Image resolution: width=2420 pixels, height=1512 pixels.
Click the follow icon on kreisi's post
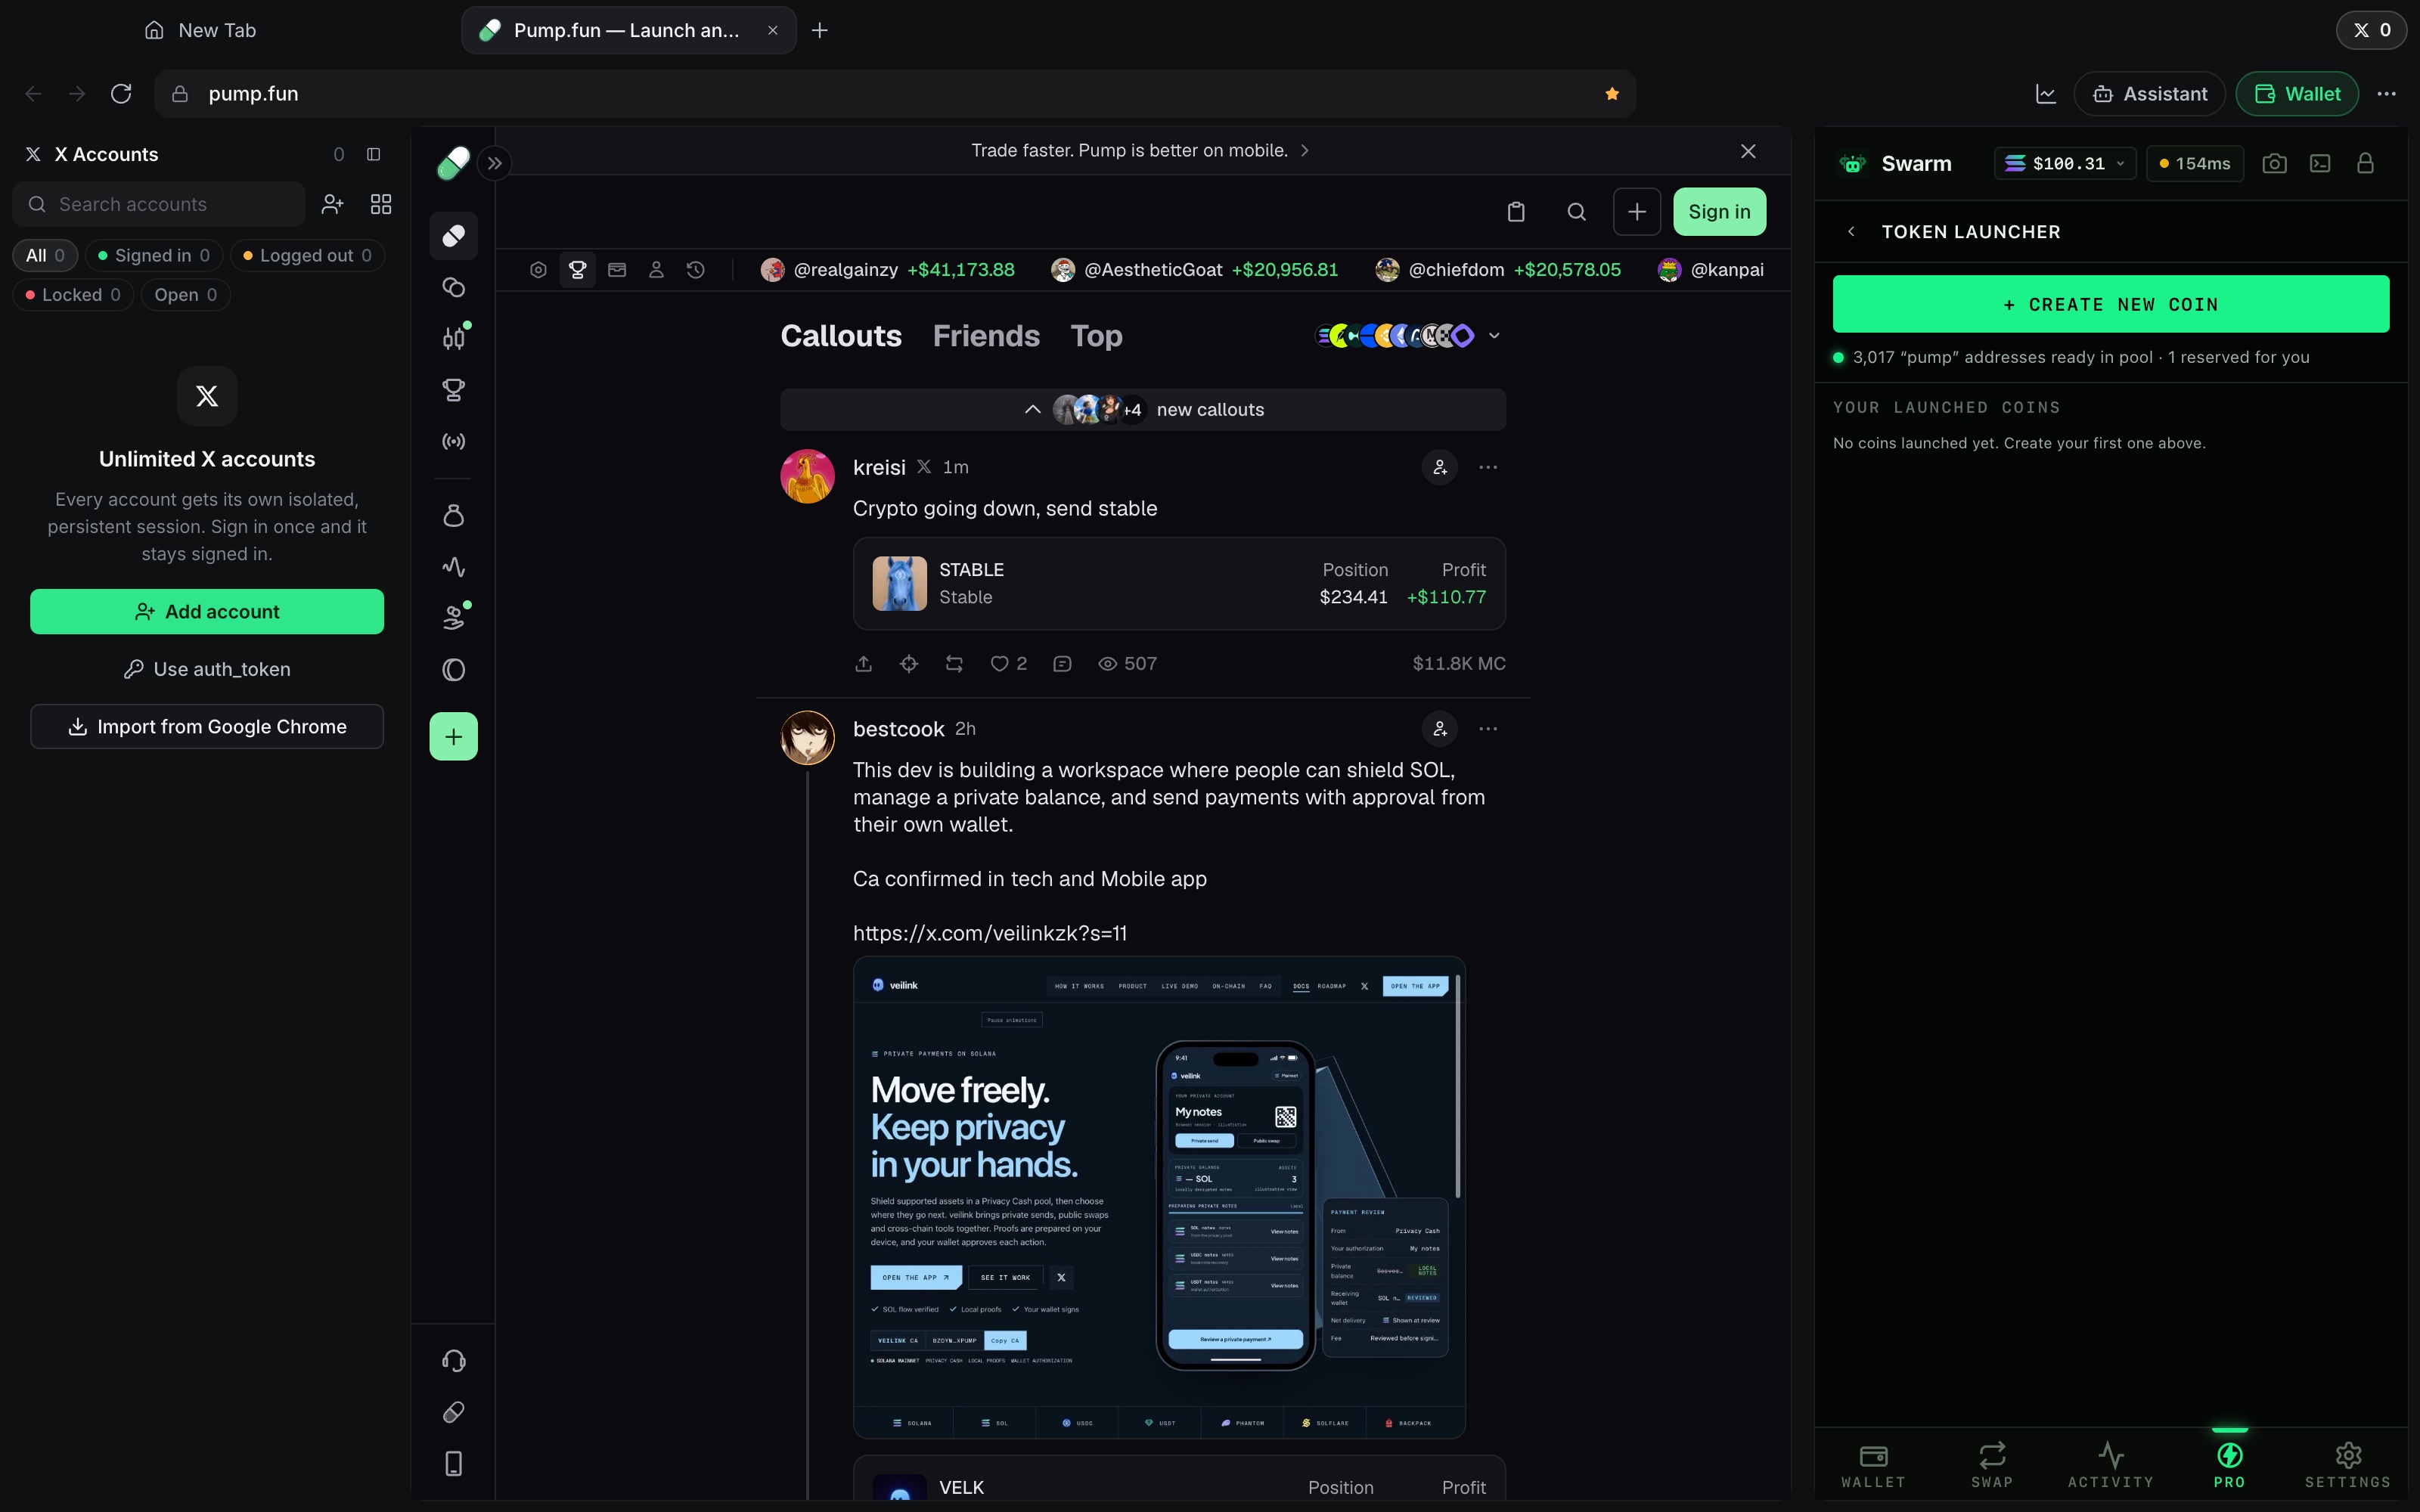1440,467
